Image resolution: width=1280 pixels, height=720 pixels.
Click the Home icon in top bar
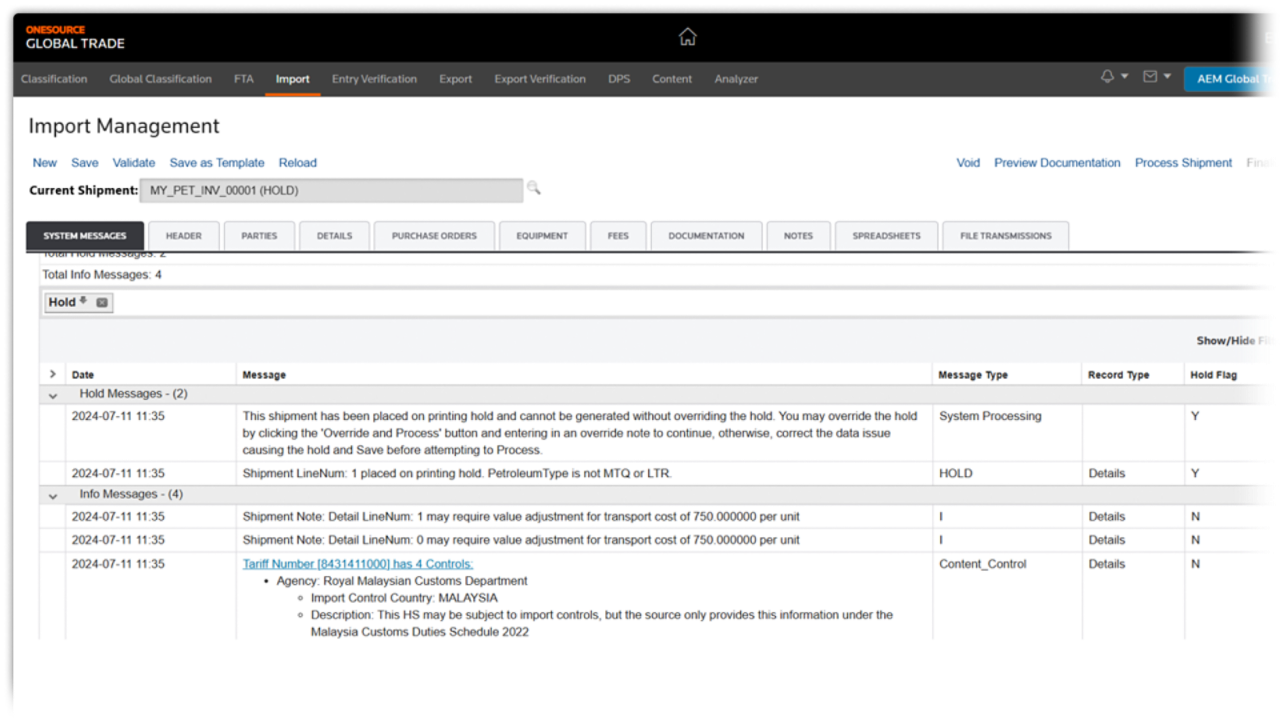coord(687,37)
